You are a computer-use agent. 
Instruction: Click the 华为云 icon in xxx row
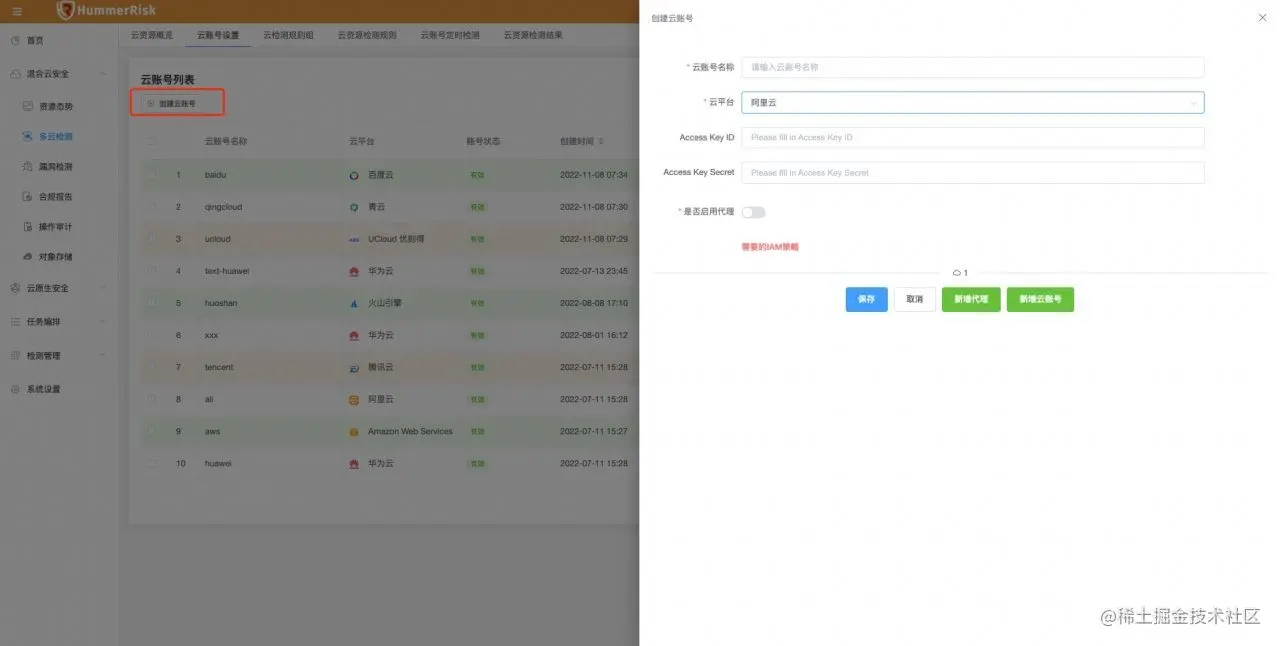point(354,335)
